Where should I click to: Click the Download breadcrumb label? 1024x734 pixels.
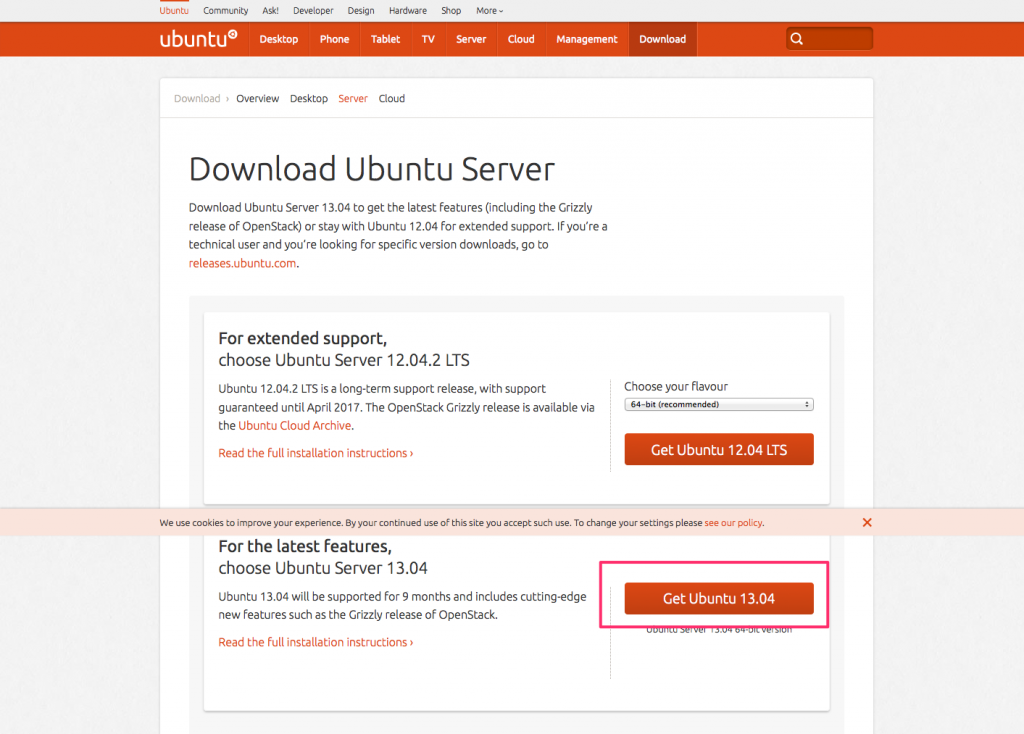[x=197, y=99]
